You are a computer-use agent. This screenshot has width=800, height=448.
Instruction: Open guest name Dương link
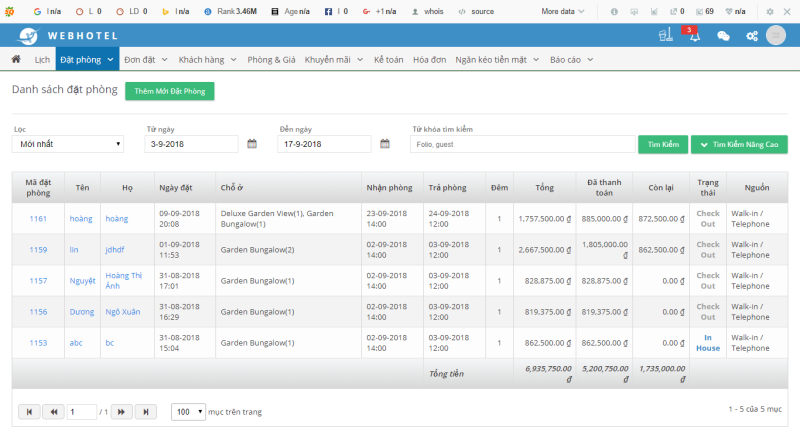point(82,312)
